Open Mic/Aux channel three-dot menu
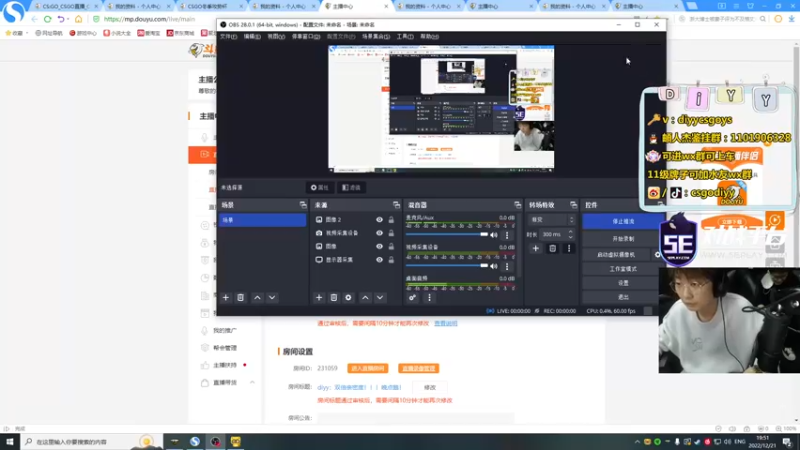Screen dimensions: 800x450 [x=507, y=235]
